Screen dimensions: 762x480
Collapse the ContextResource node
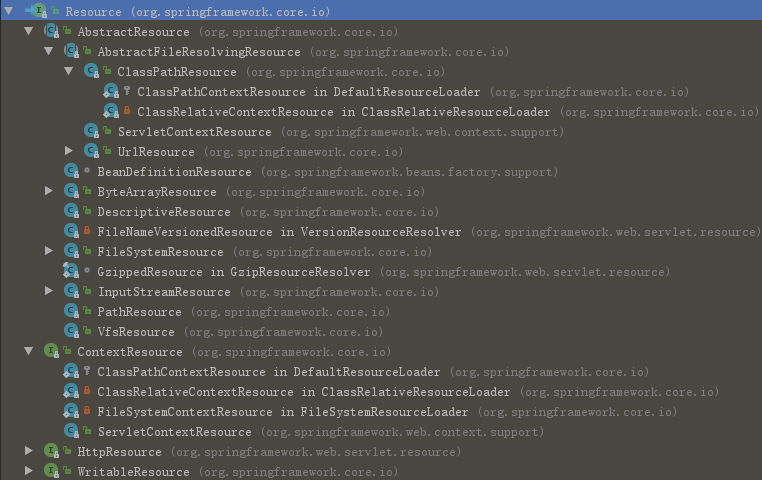coord(28,351)
